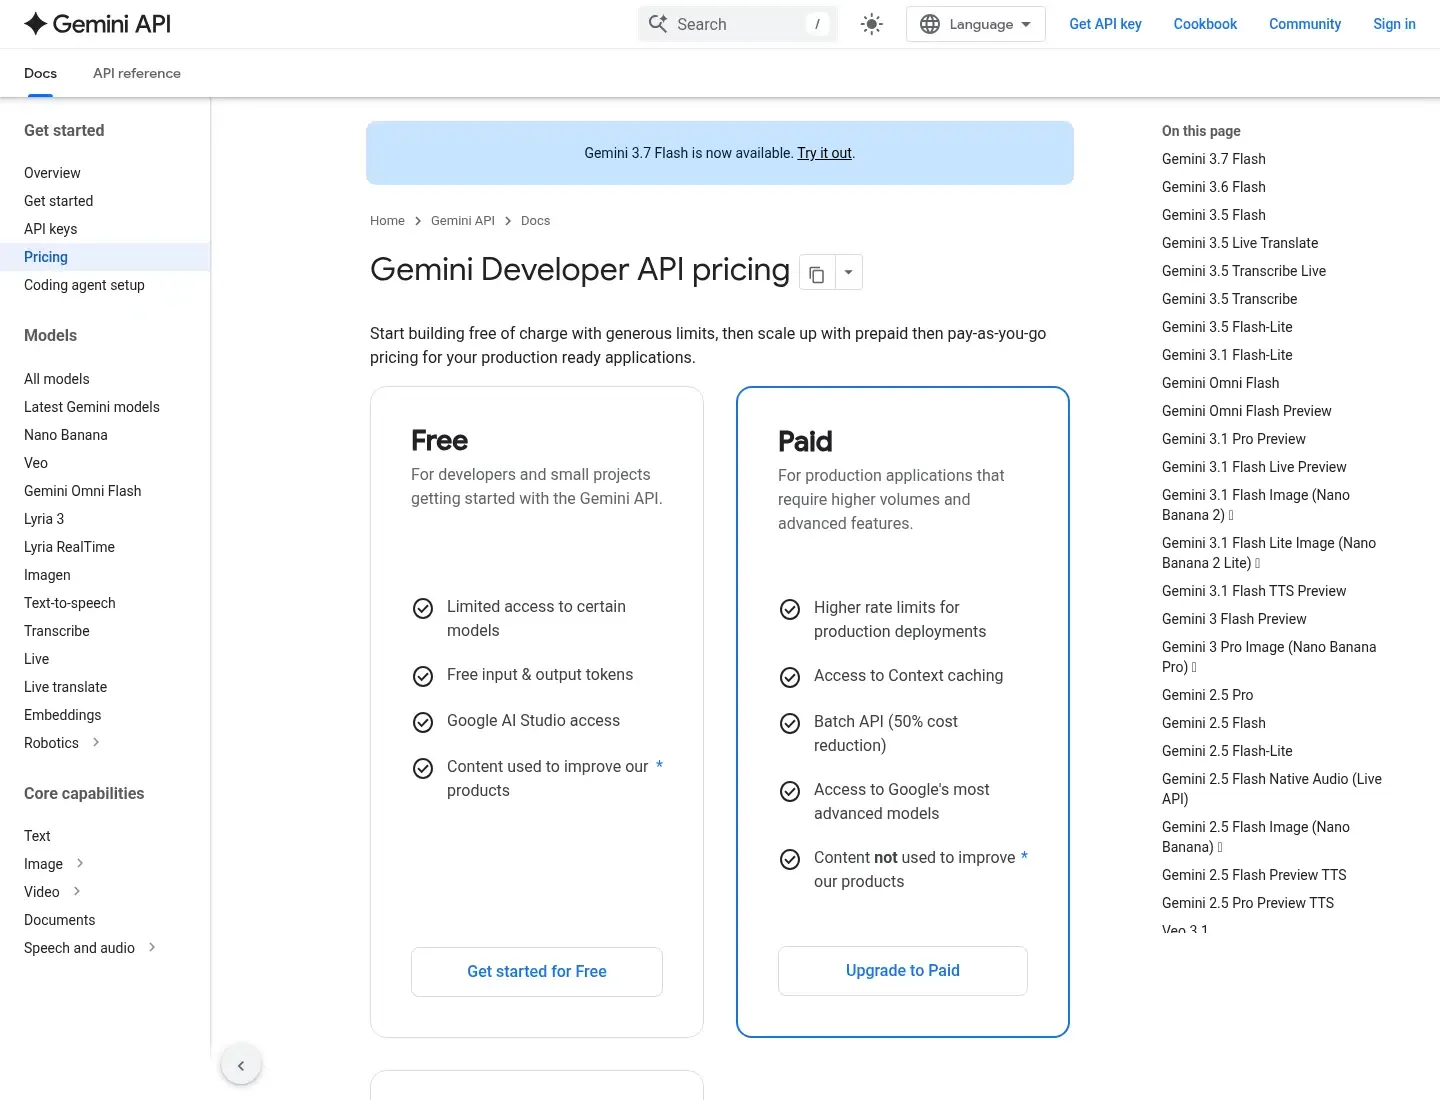Open Overview in the sidebar
This screenshot has width=1440, height=1100.
point(52,173)
